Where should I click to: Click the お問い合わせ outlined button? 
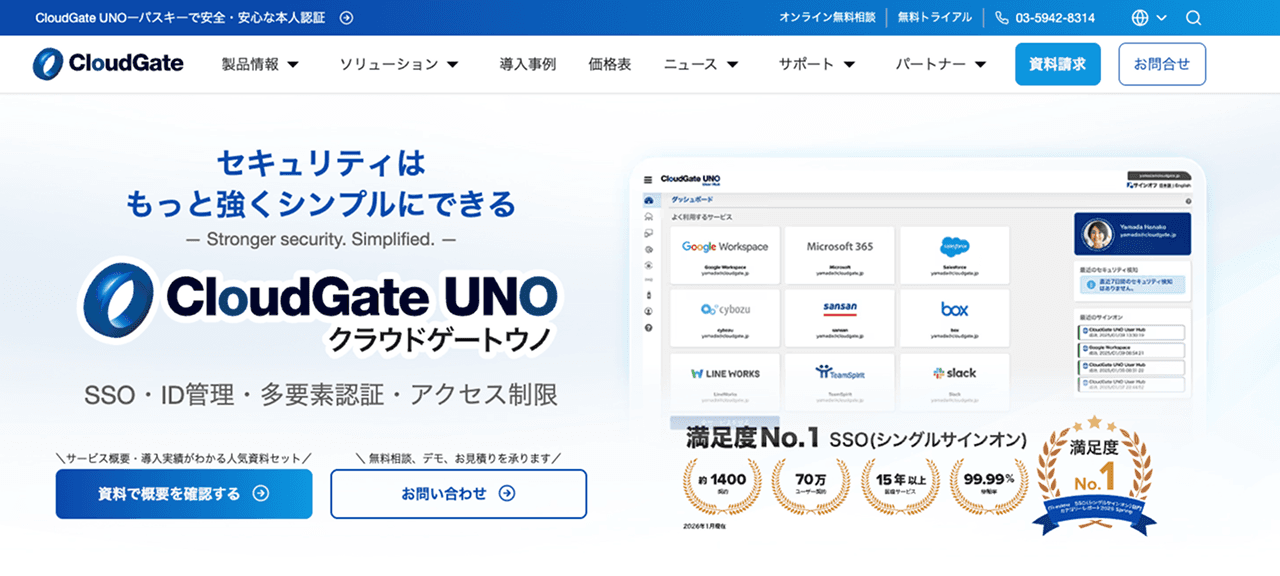point(459,494)
